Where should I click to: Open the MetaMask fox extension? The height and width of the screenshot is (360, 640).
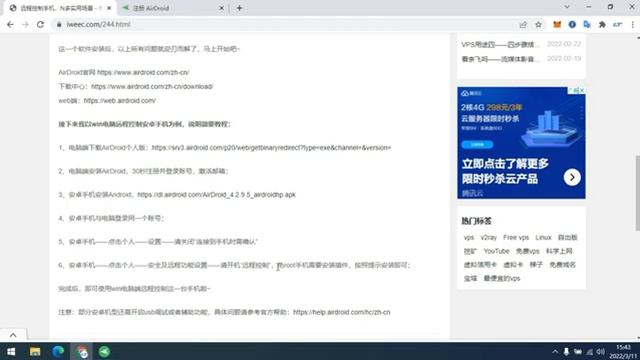[557, 24]
